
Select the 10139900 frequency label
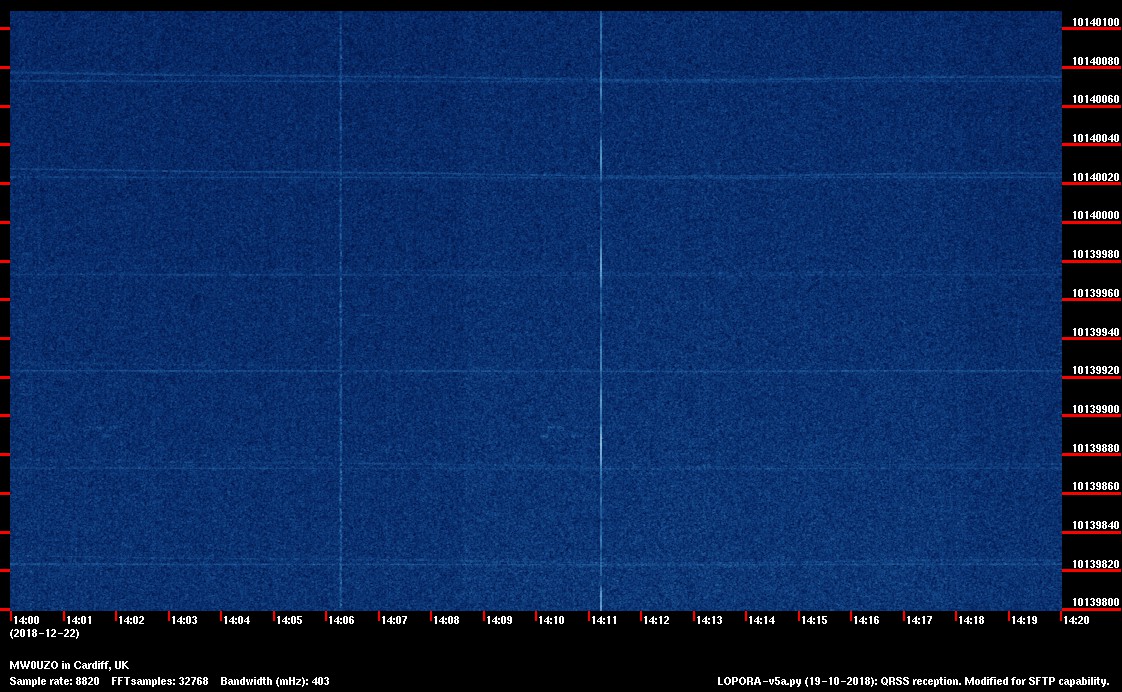(x=1095, y=409)
